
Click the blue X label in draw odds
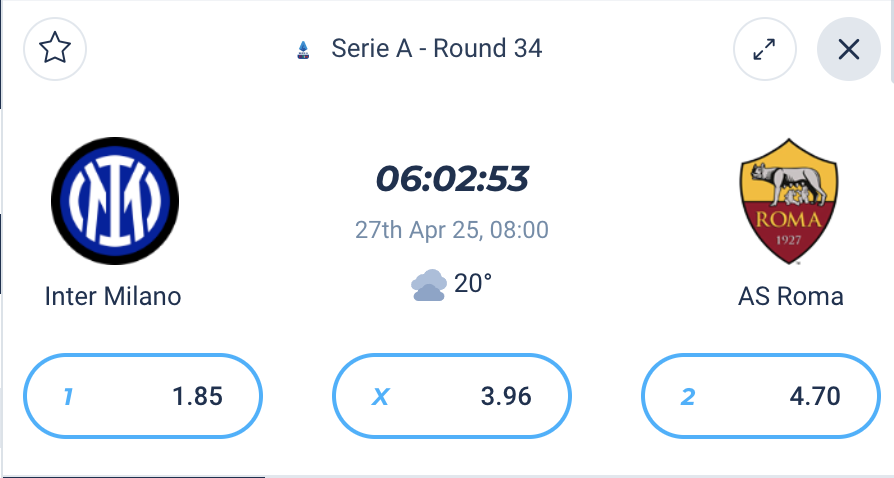tap(380, 396)
